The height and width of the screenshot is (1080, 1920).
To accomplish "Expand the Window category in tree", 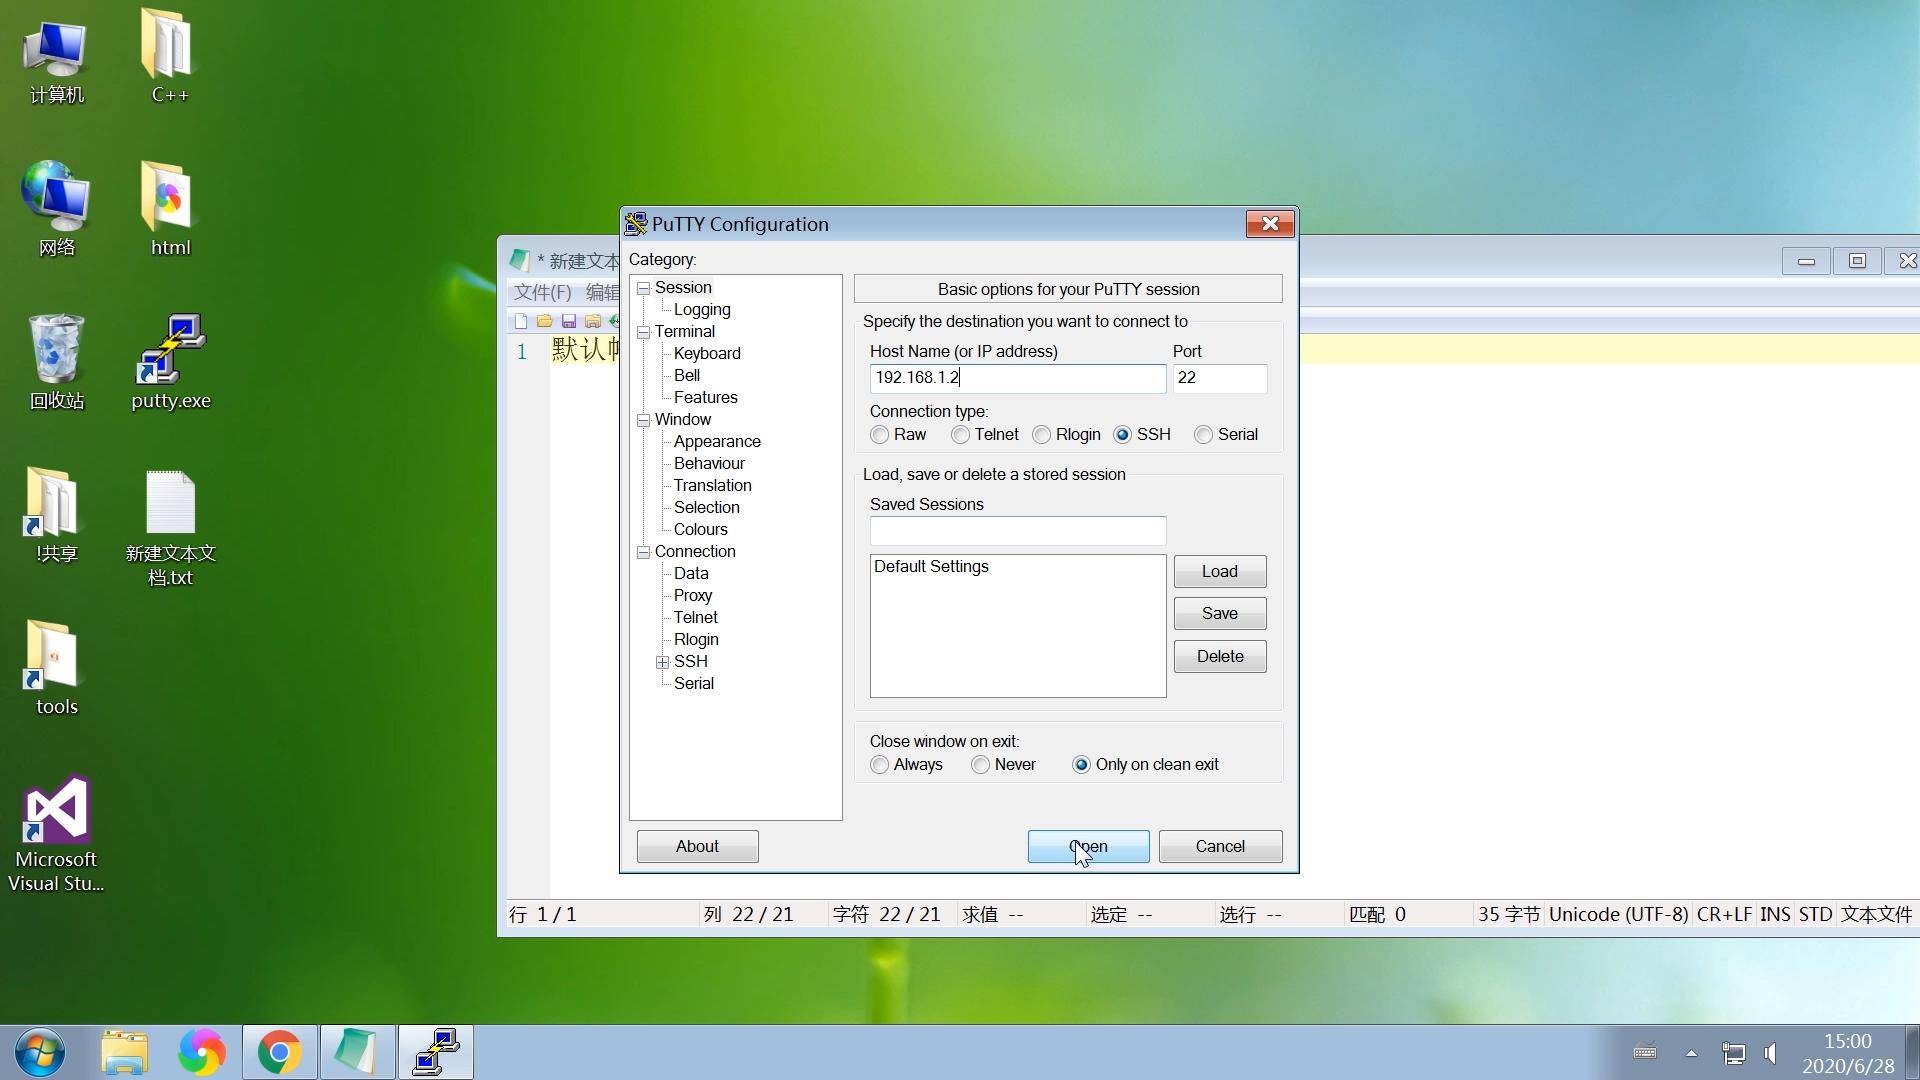I will tap(644, 419).
